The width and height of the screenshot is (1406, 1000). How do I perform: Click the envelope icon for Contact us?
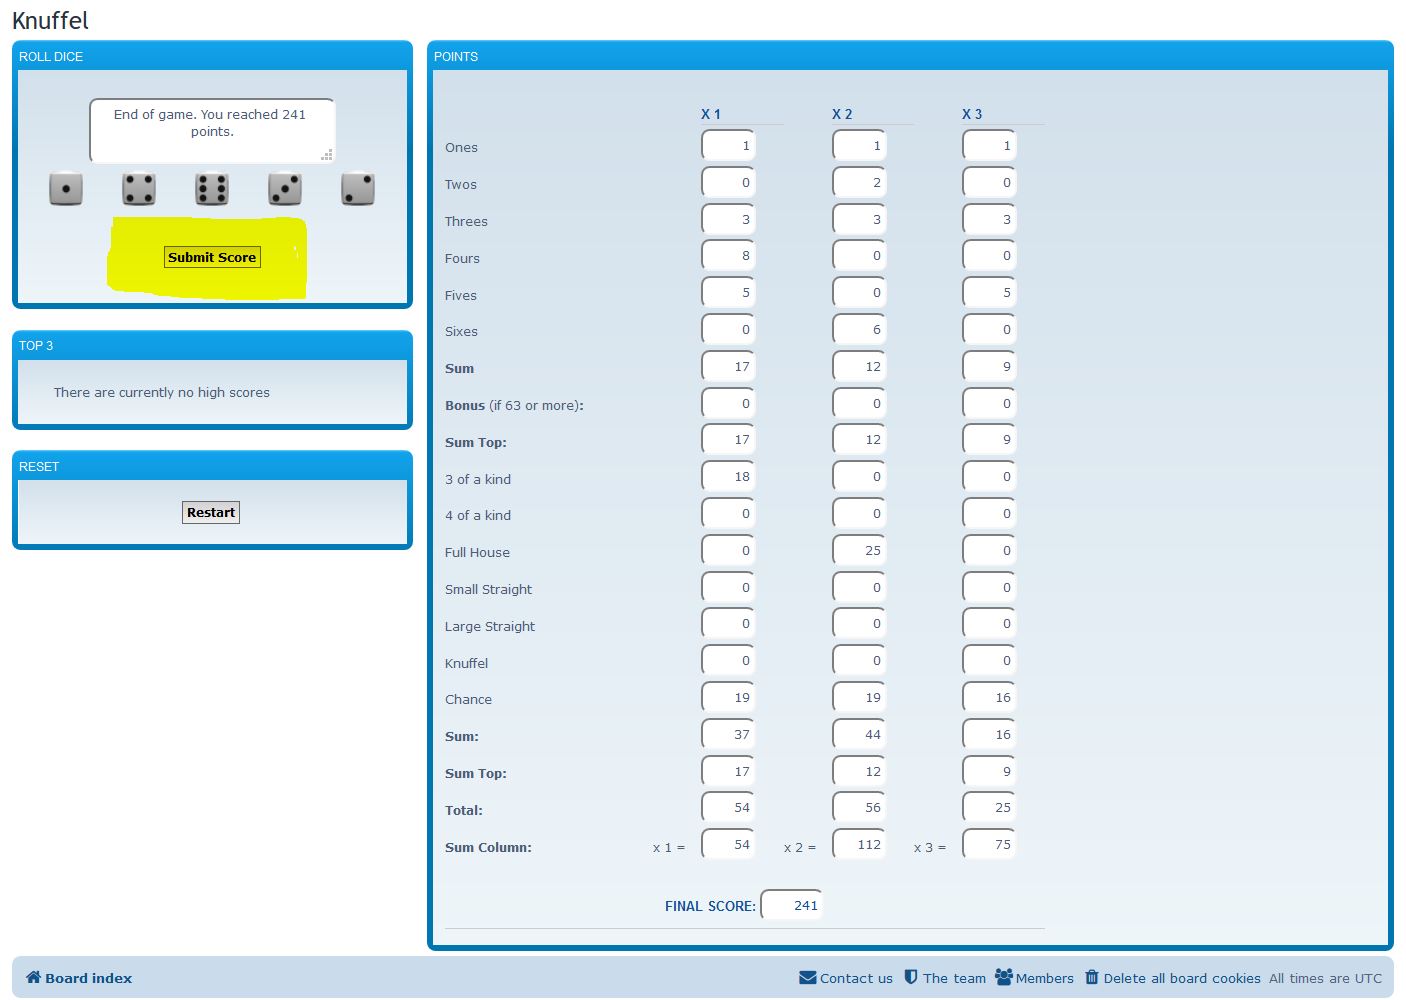[x=808, y=978]
